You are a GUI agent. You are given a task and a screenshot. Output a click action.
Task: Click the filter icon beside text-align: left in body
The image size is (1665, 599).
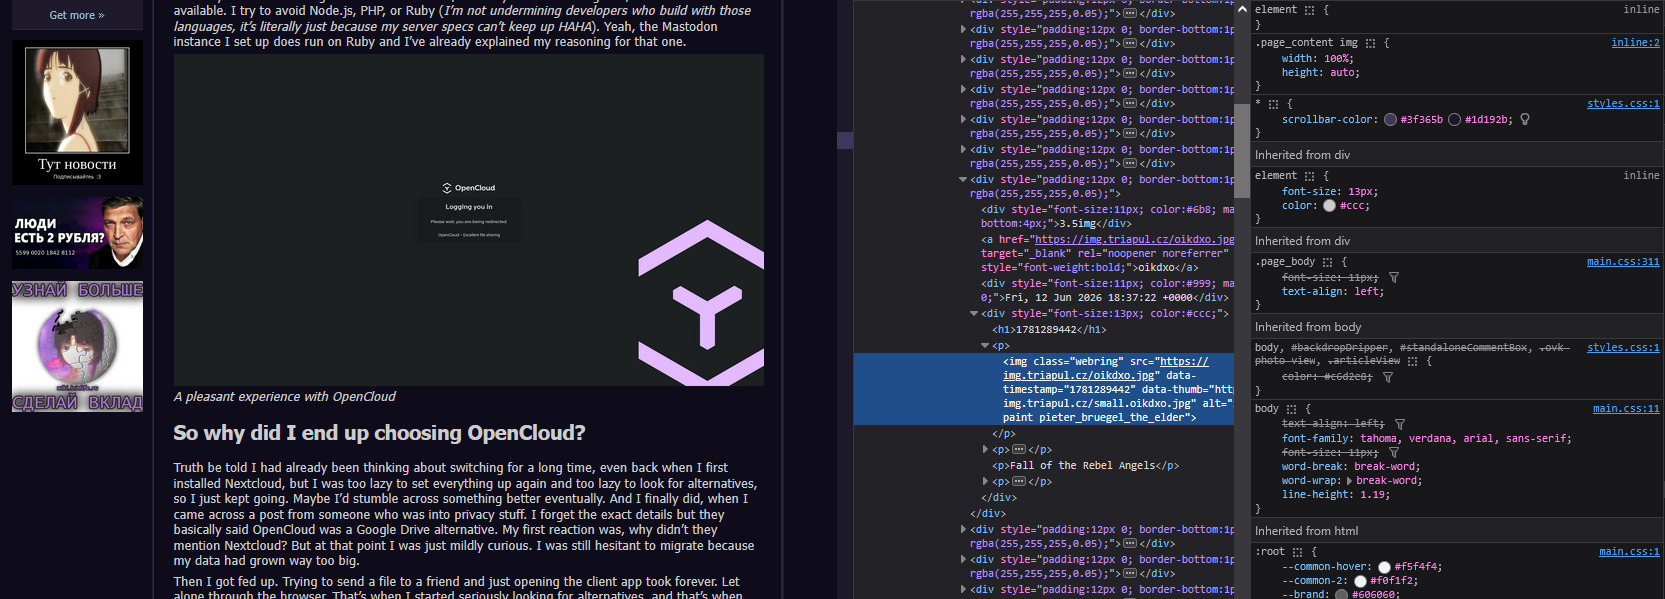[1399, 424]
